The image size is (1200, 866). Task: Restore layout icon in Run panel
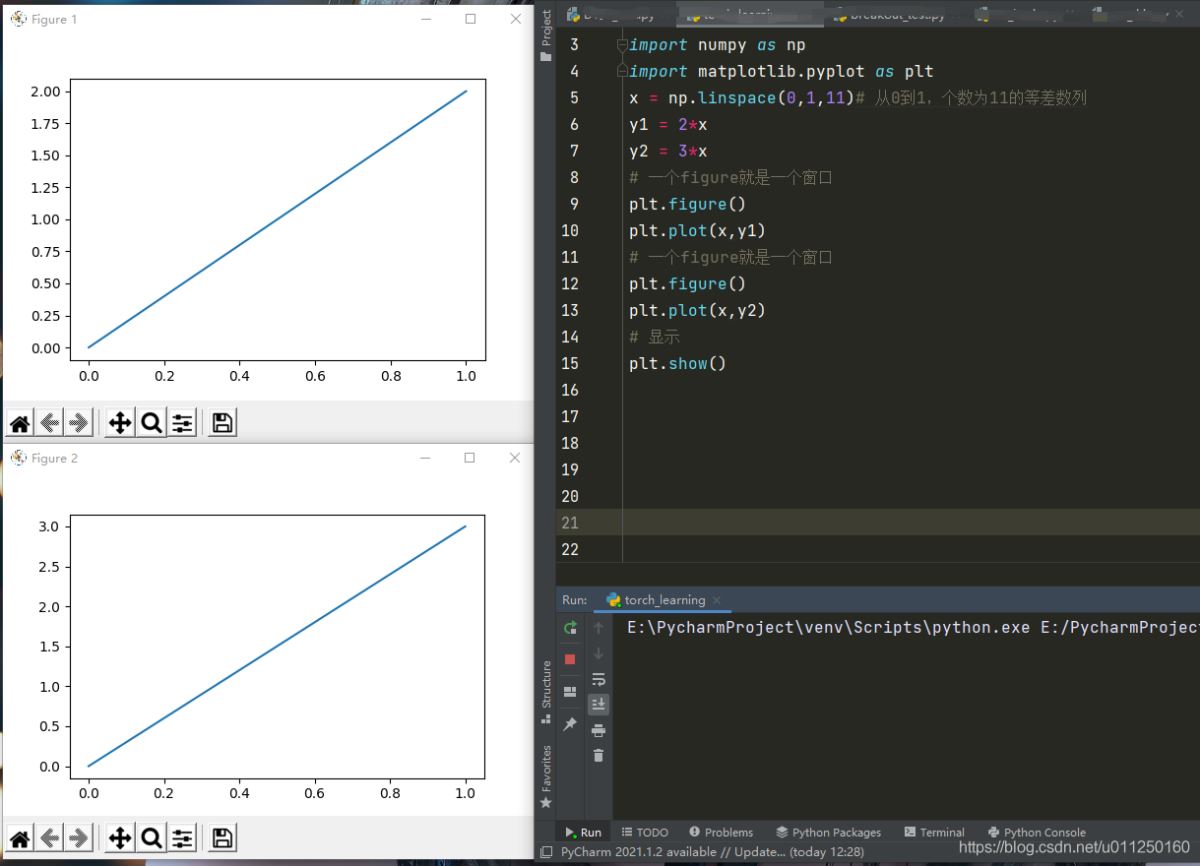coord(570,691)
